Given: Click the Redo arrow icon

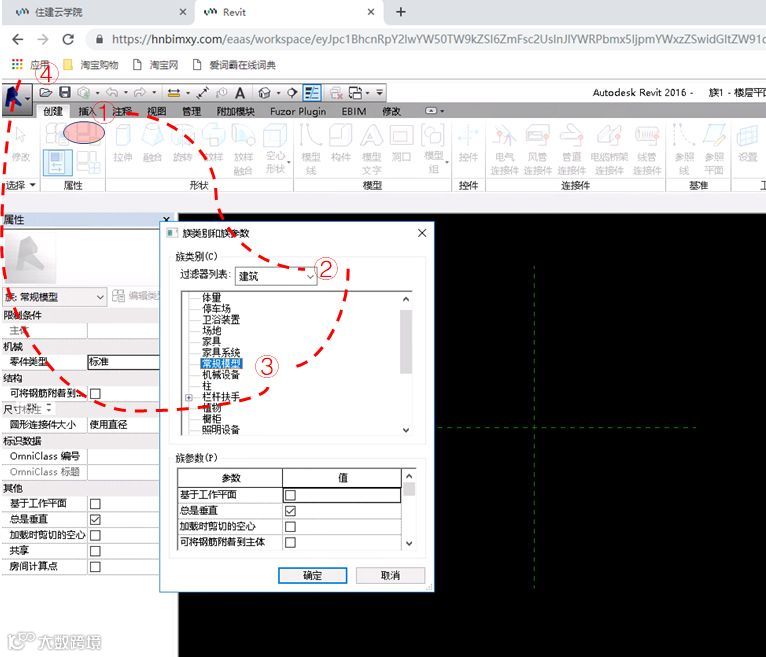Looking at the screenshot, I should 140,92.
